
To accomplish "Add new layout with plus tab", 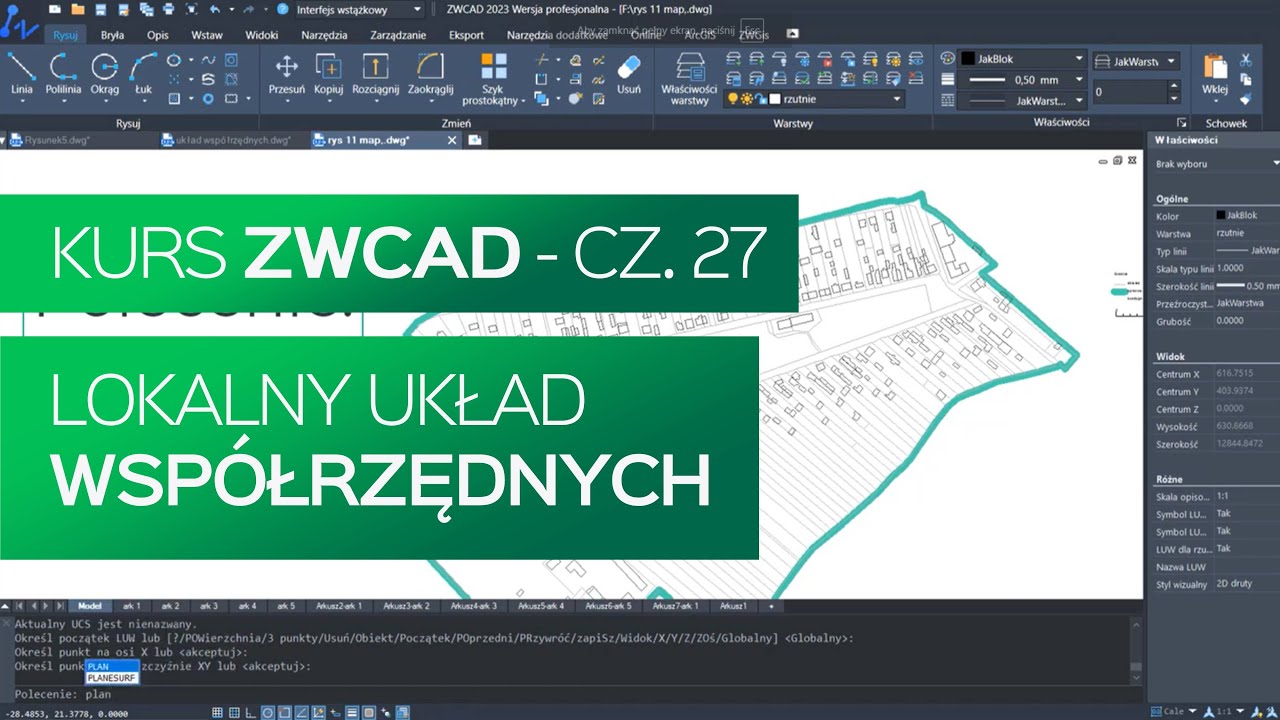I will [770, 606].
